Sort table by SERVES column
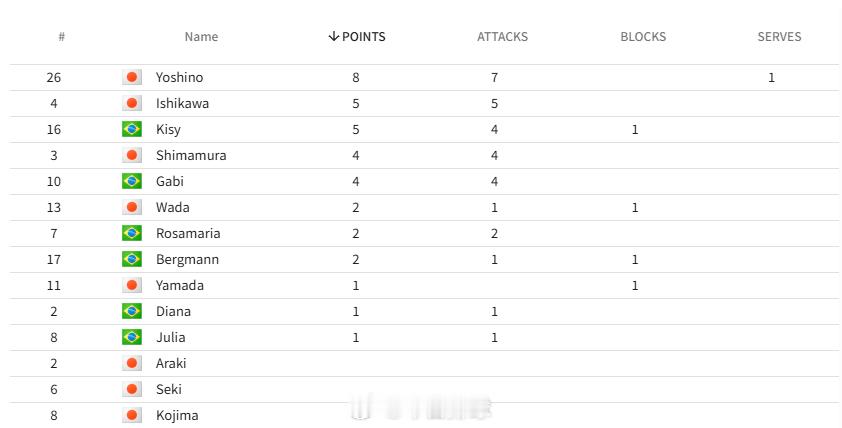The height and width of the screenshot is (428, 842). tap(779, 37)
